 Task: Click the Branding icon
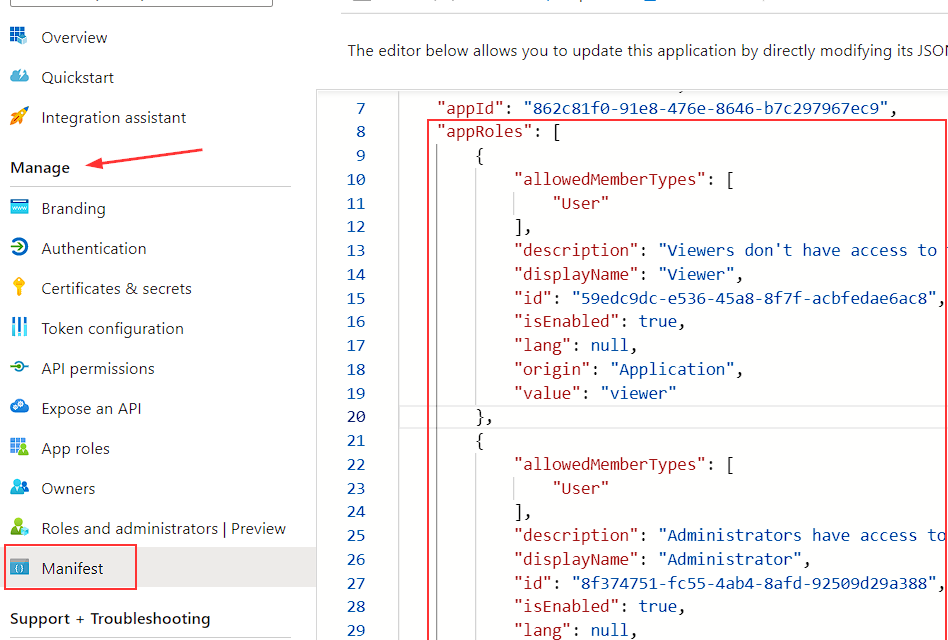(19, 208)
